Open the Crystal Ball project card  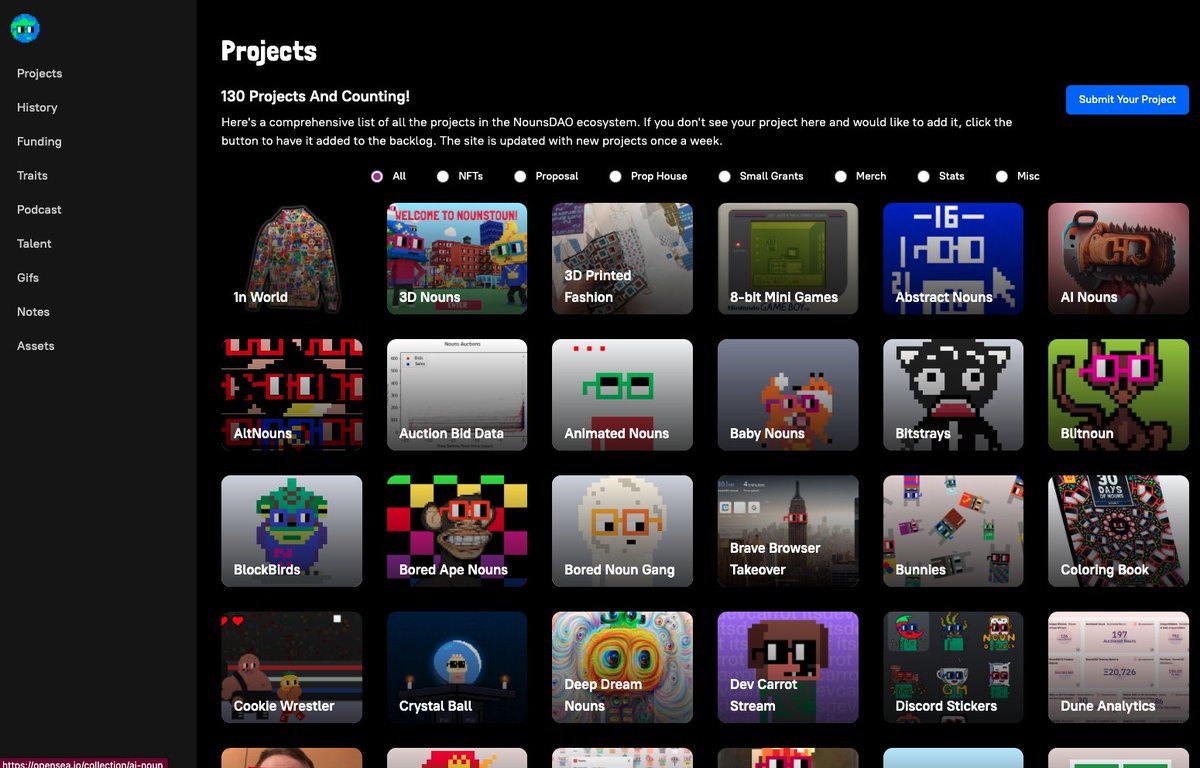click(457, 667)
